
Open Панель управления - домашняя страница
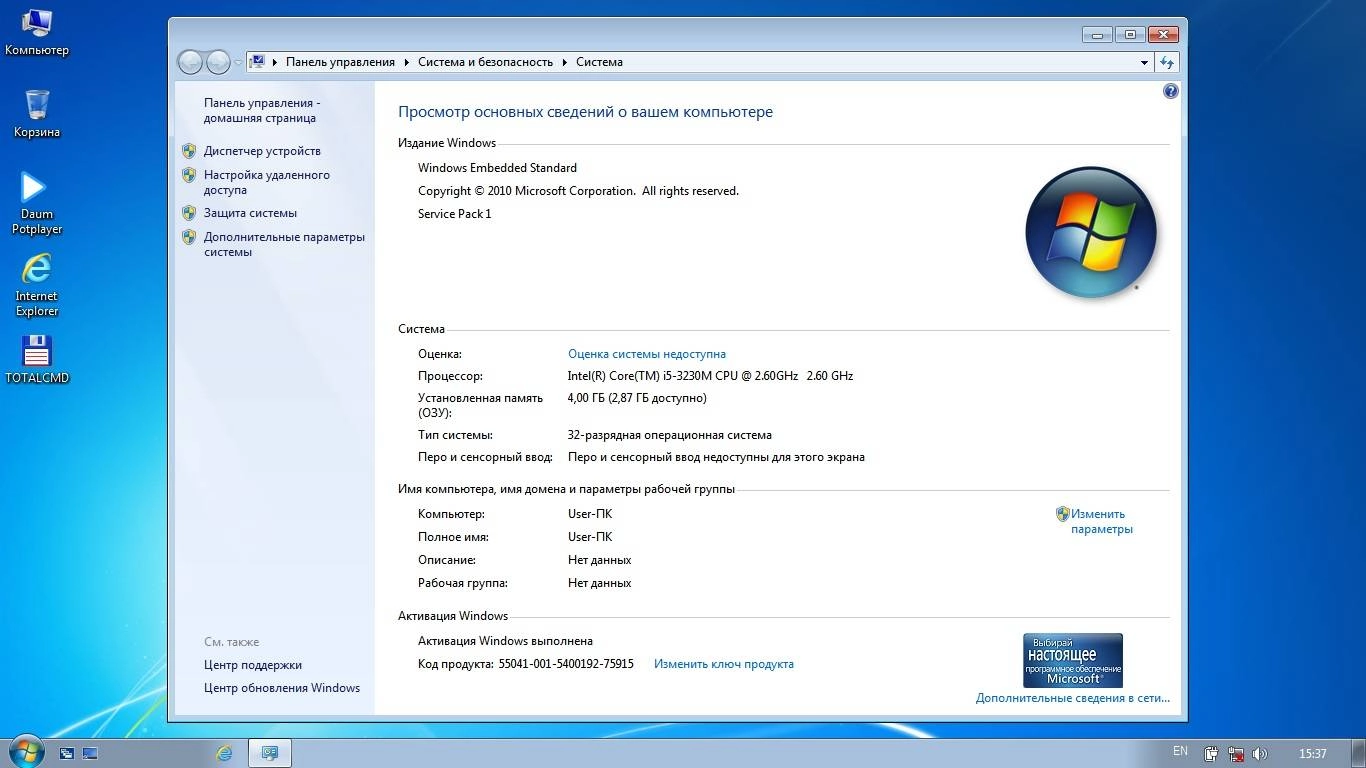pos(262,110)
